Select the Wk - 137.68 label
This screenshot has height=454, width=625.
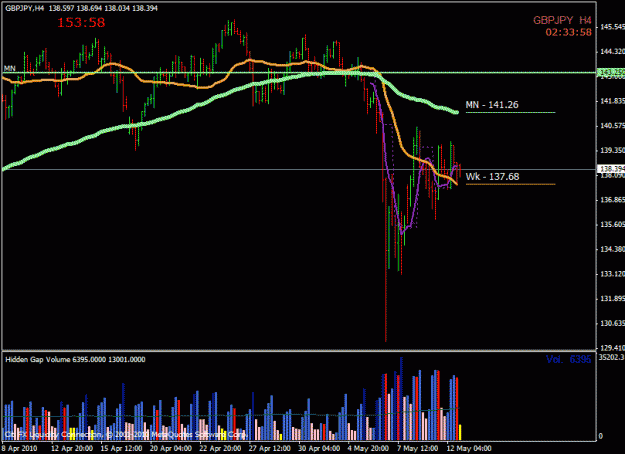pos(492,177)
